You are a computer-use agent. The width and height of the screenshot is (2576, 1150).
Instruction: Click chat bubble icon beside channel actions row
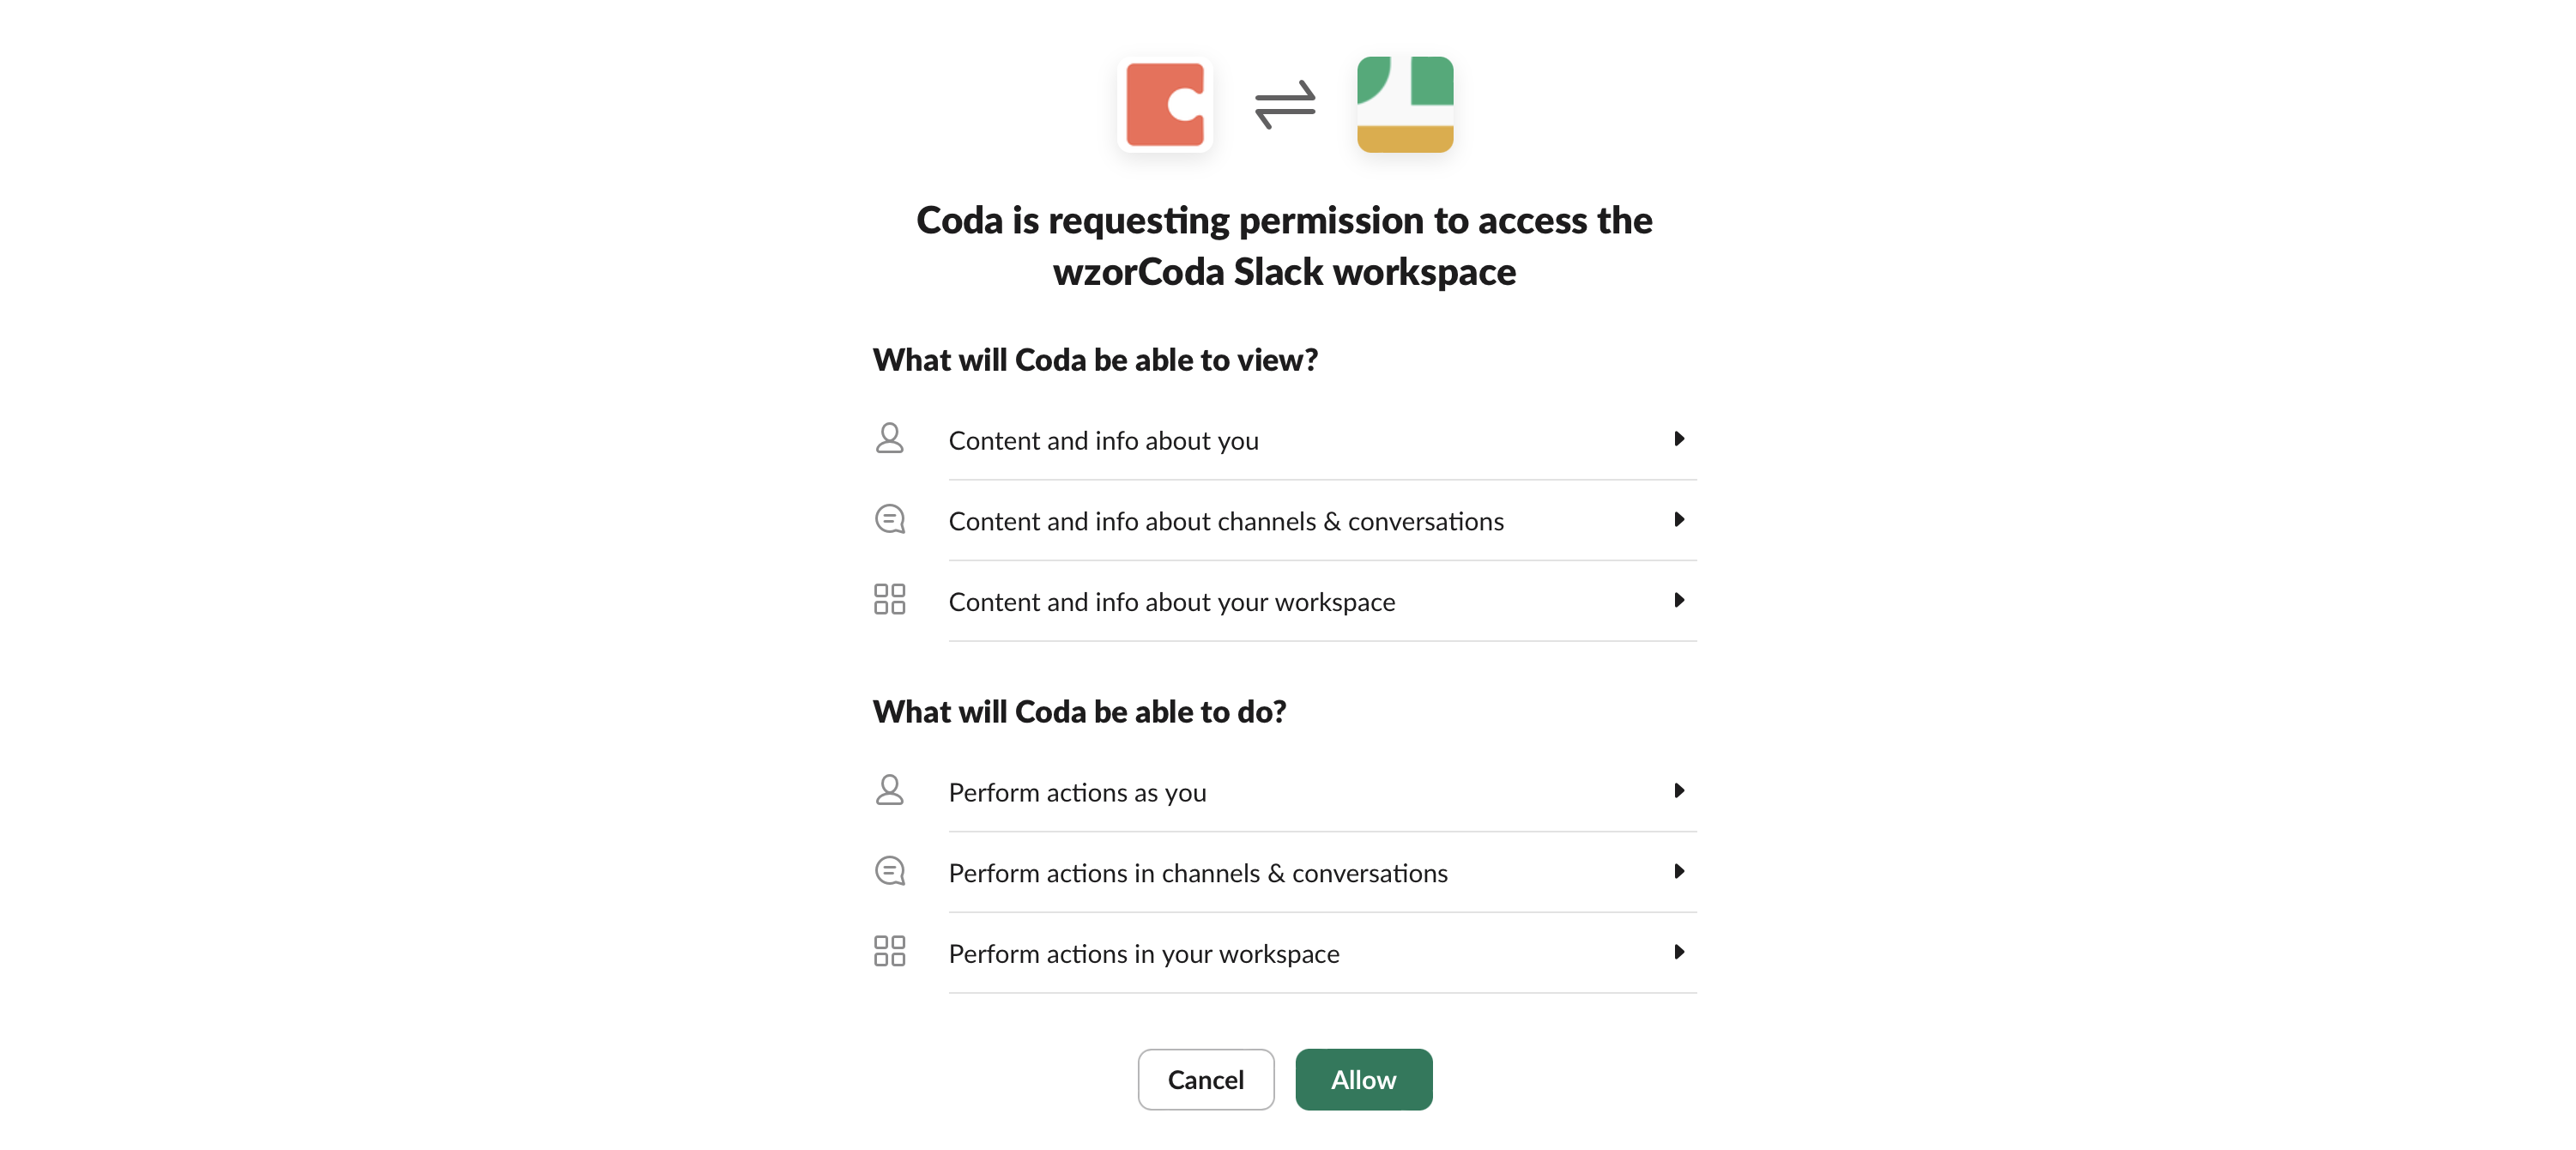pyautogui.click(x=889, y=872)
